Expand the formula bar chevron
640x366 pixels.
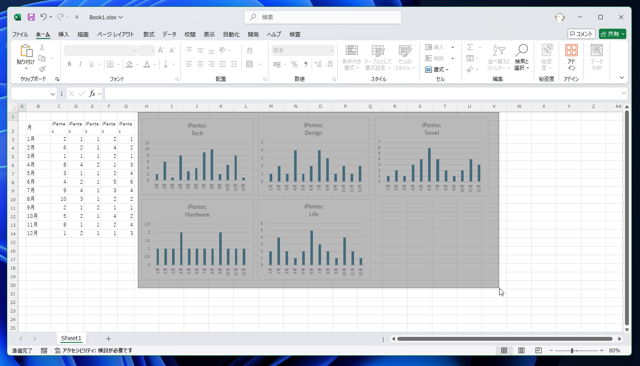coord(623,93)
